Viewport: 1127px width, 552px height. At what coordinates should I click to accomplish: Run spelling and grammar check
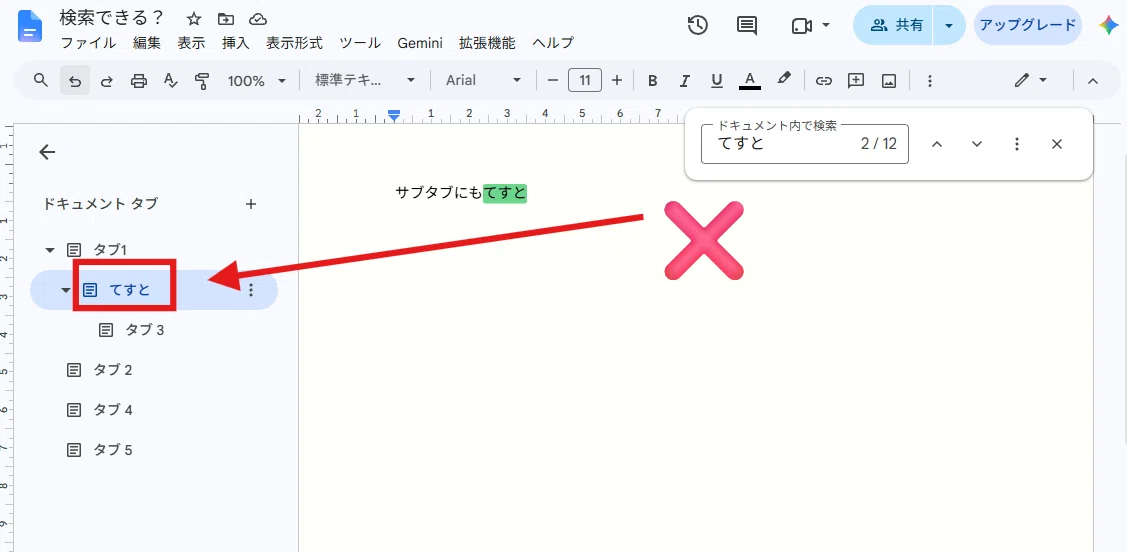pos(170,80)
